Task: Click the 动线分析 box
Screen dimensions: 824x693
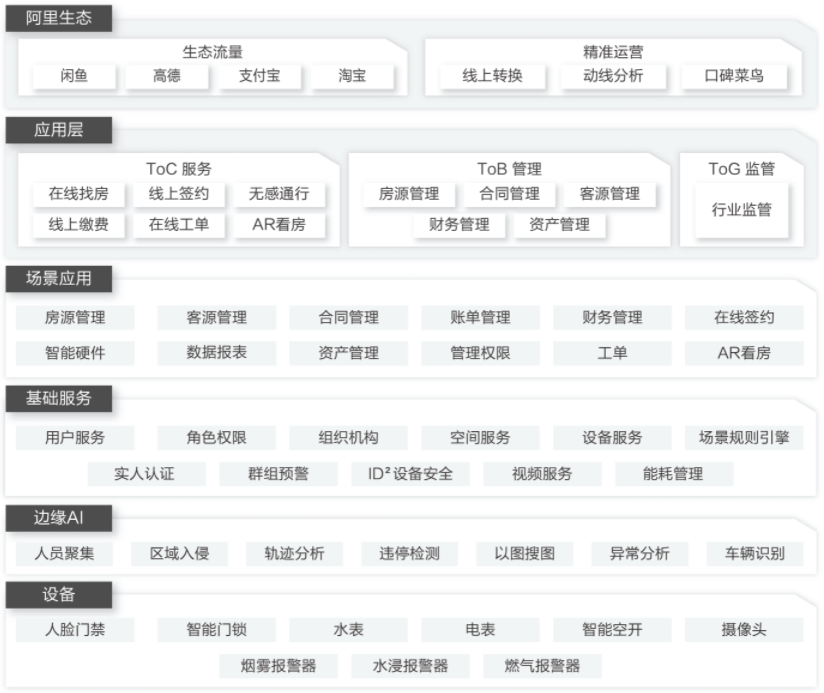Action: tap(613, 76)
